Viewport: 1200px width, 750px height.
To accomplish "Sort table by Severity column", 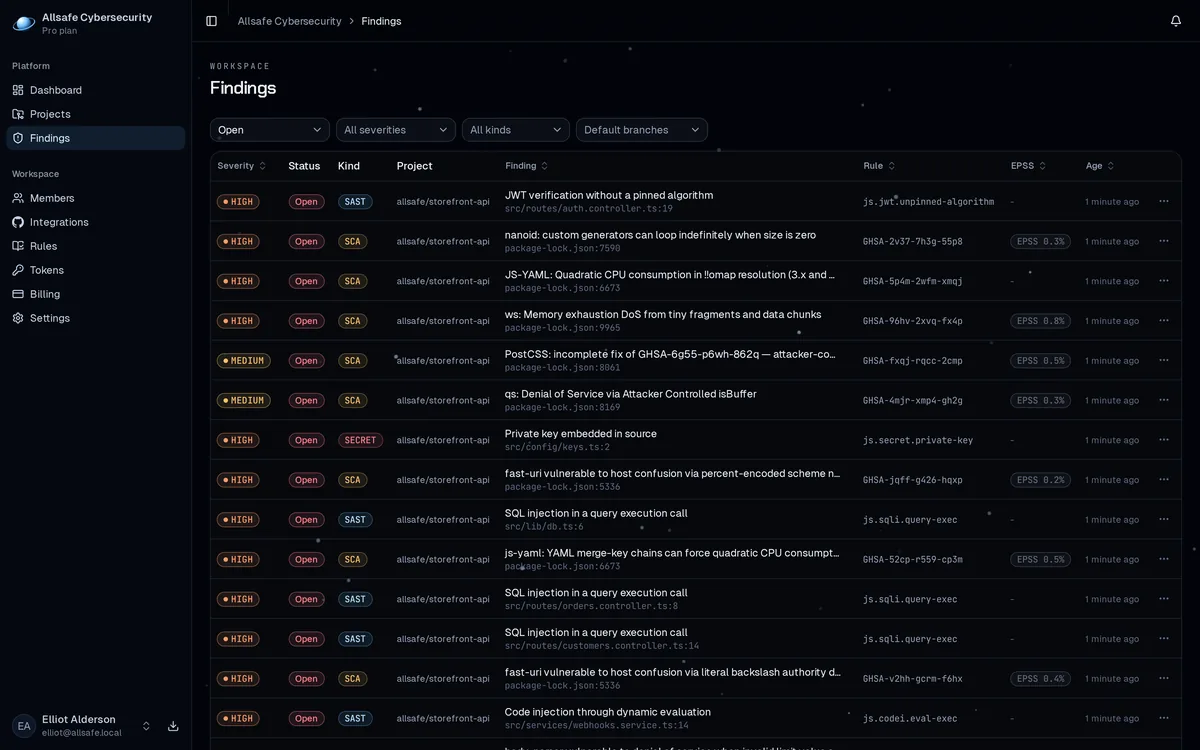I will (242, 166).
